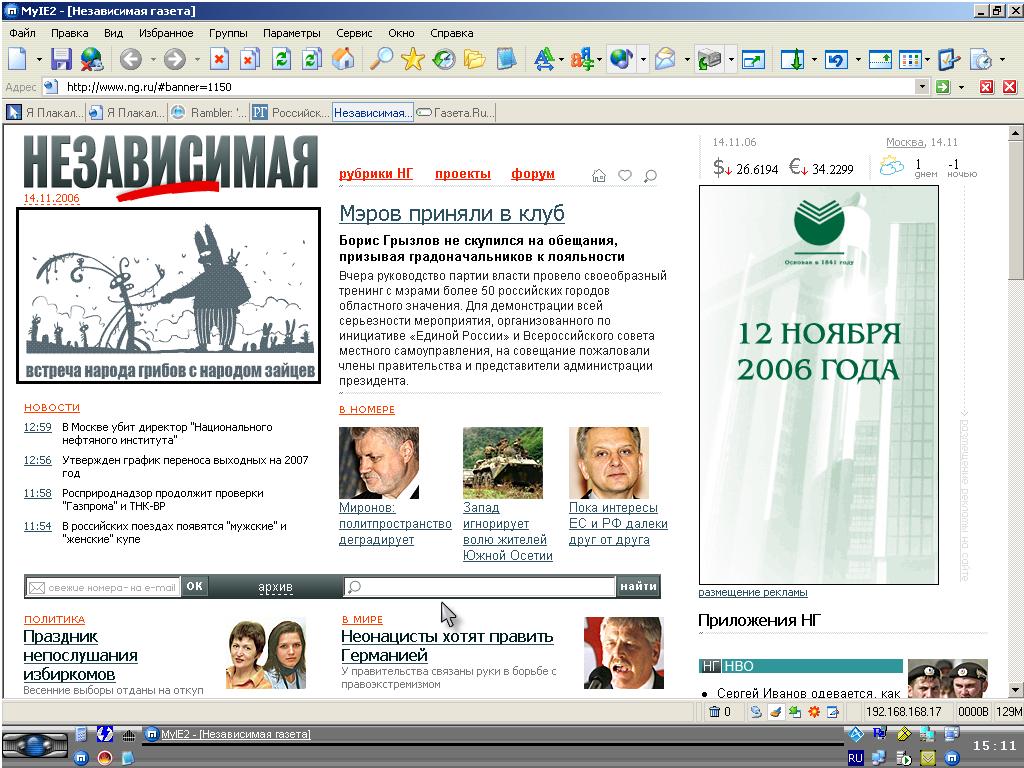Image resolution: width=1024 pixels, height=768 pixels.
Task: Click найти search button on page
Action: (638, 586)
